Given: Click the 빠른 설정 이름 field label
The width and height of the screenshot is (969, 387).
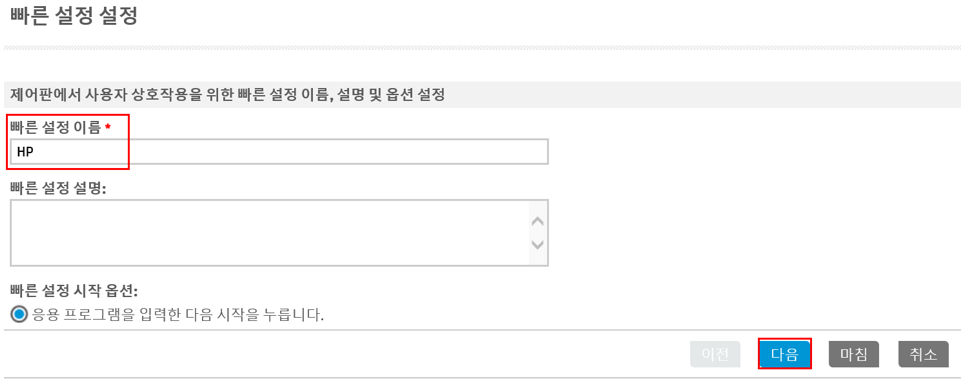Looking at the screenshot, I should pos(56,127).
